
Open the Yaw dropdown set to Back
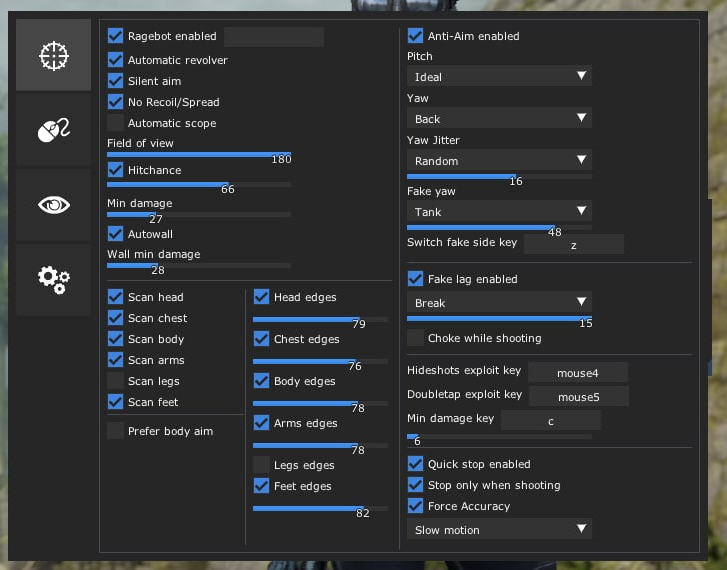click(x=499, y=118)
